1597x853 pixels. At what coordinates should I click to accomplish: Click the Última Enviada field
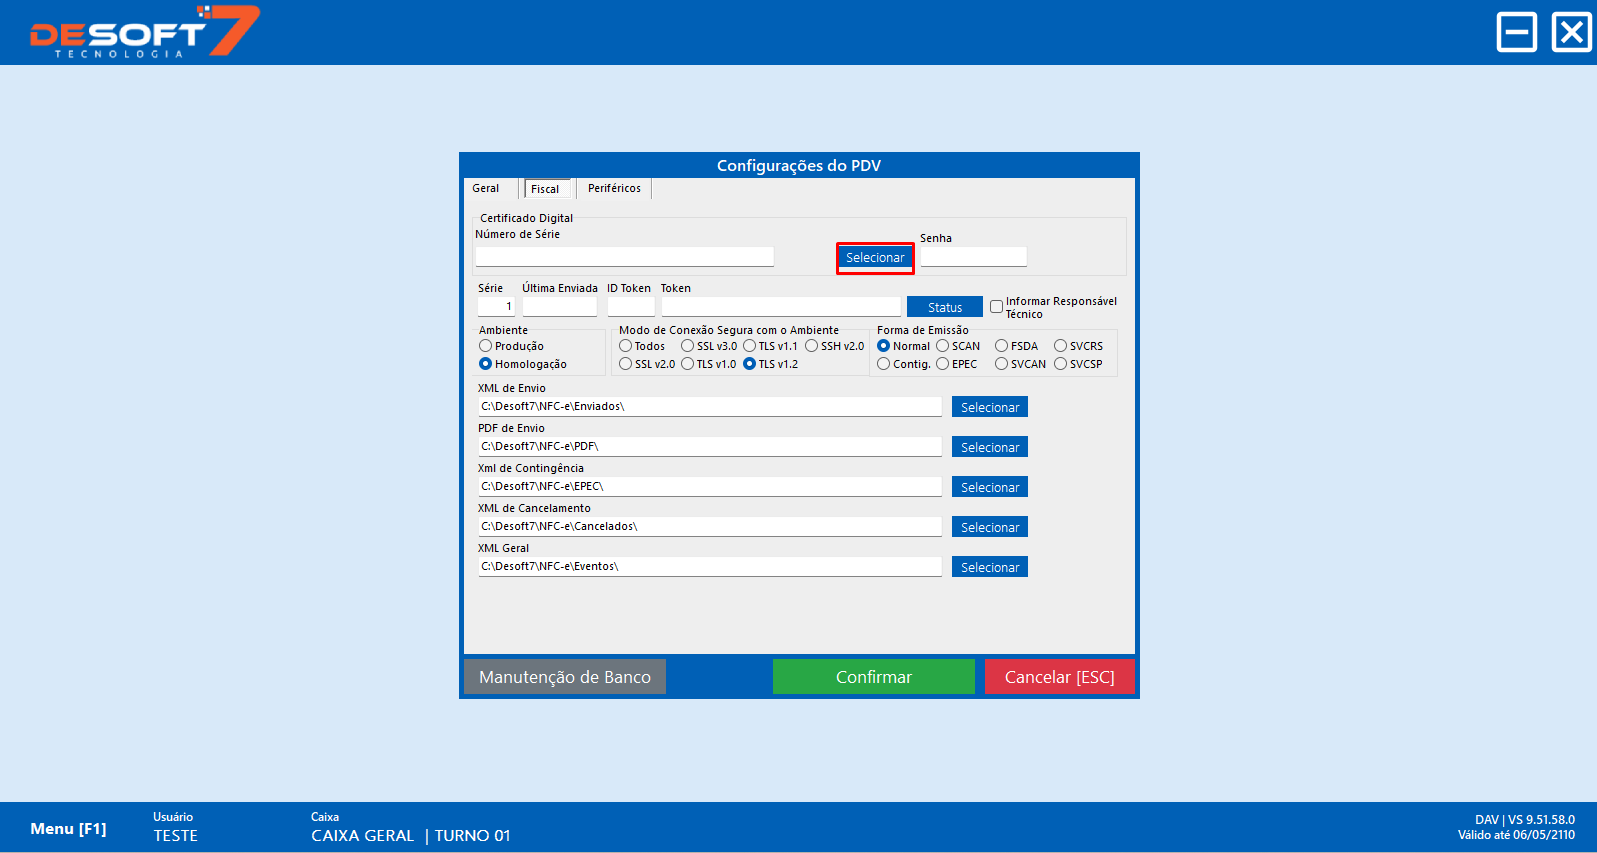(x=559, y=307)
